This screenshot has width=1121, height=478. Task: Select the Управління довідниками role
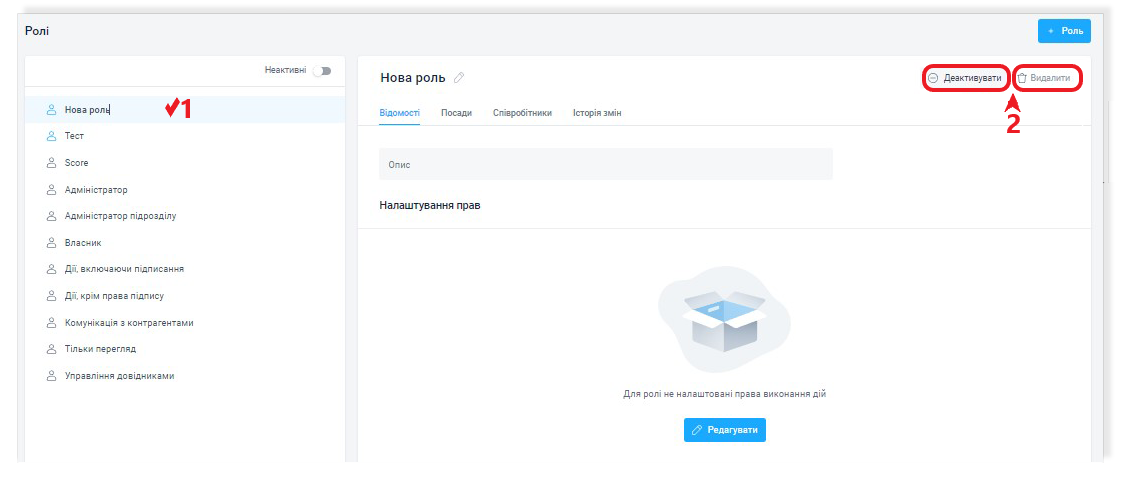(119, 376)
